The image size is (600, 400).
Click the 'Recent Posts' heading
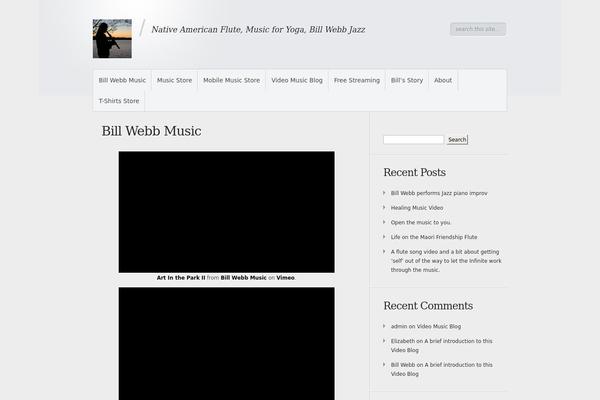[414, 172]
